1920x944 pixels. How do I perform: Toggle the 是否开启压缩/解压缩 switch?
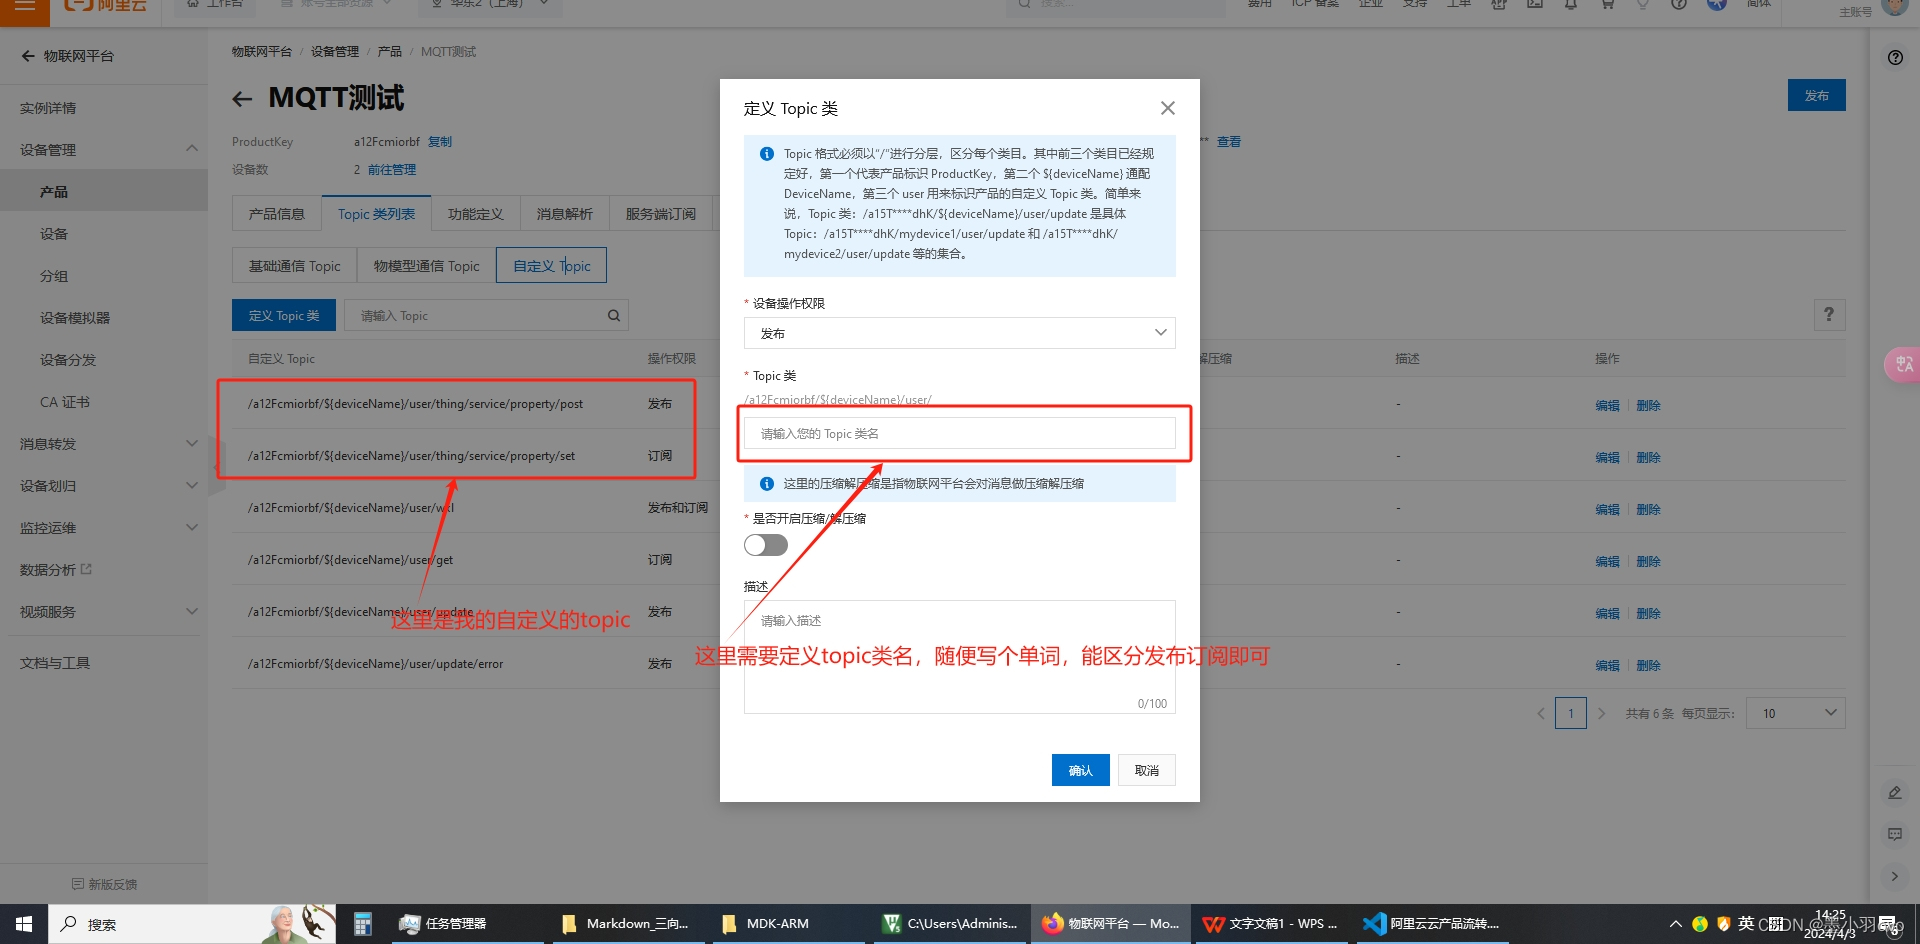point(766,545)
